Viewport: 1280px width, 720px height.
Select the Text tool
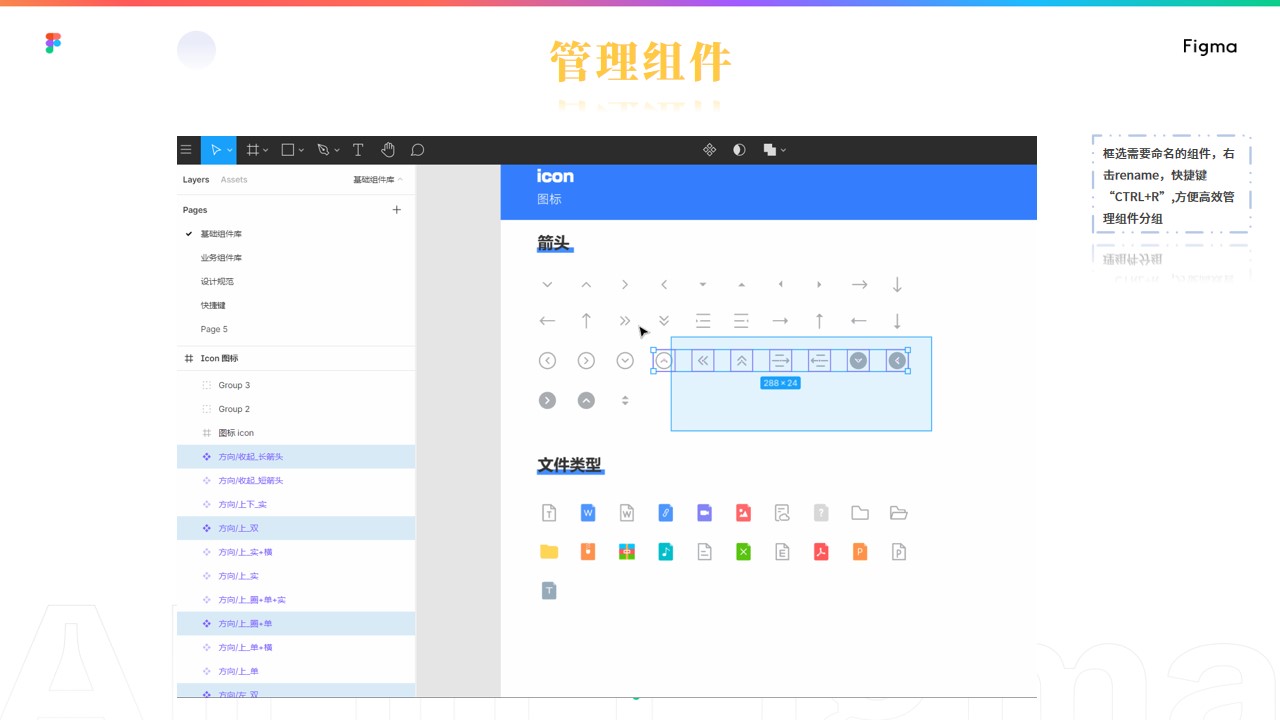[x=358, y=150]
